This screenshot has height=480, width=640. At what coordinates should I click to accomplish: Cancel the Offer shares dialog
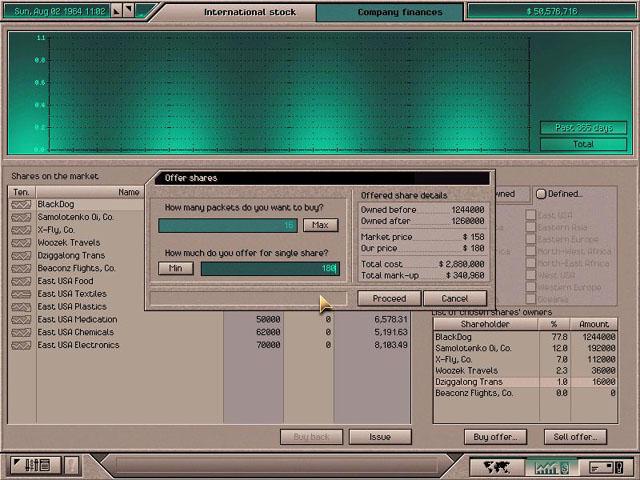pos(454,298)
